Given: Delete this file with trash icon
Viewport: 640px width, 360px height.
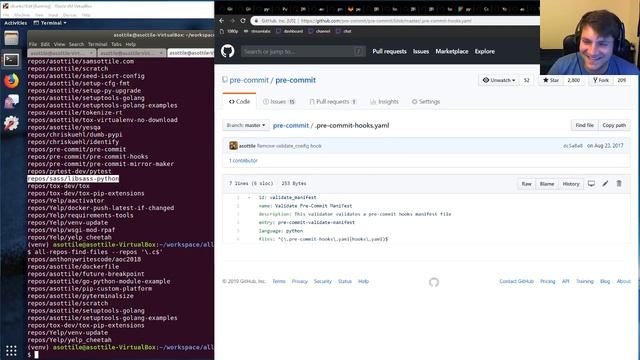Looking at the screenshot, I should [619, 184].
